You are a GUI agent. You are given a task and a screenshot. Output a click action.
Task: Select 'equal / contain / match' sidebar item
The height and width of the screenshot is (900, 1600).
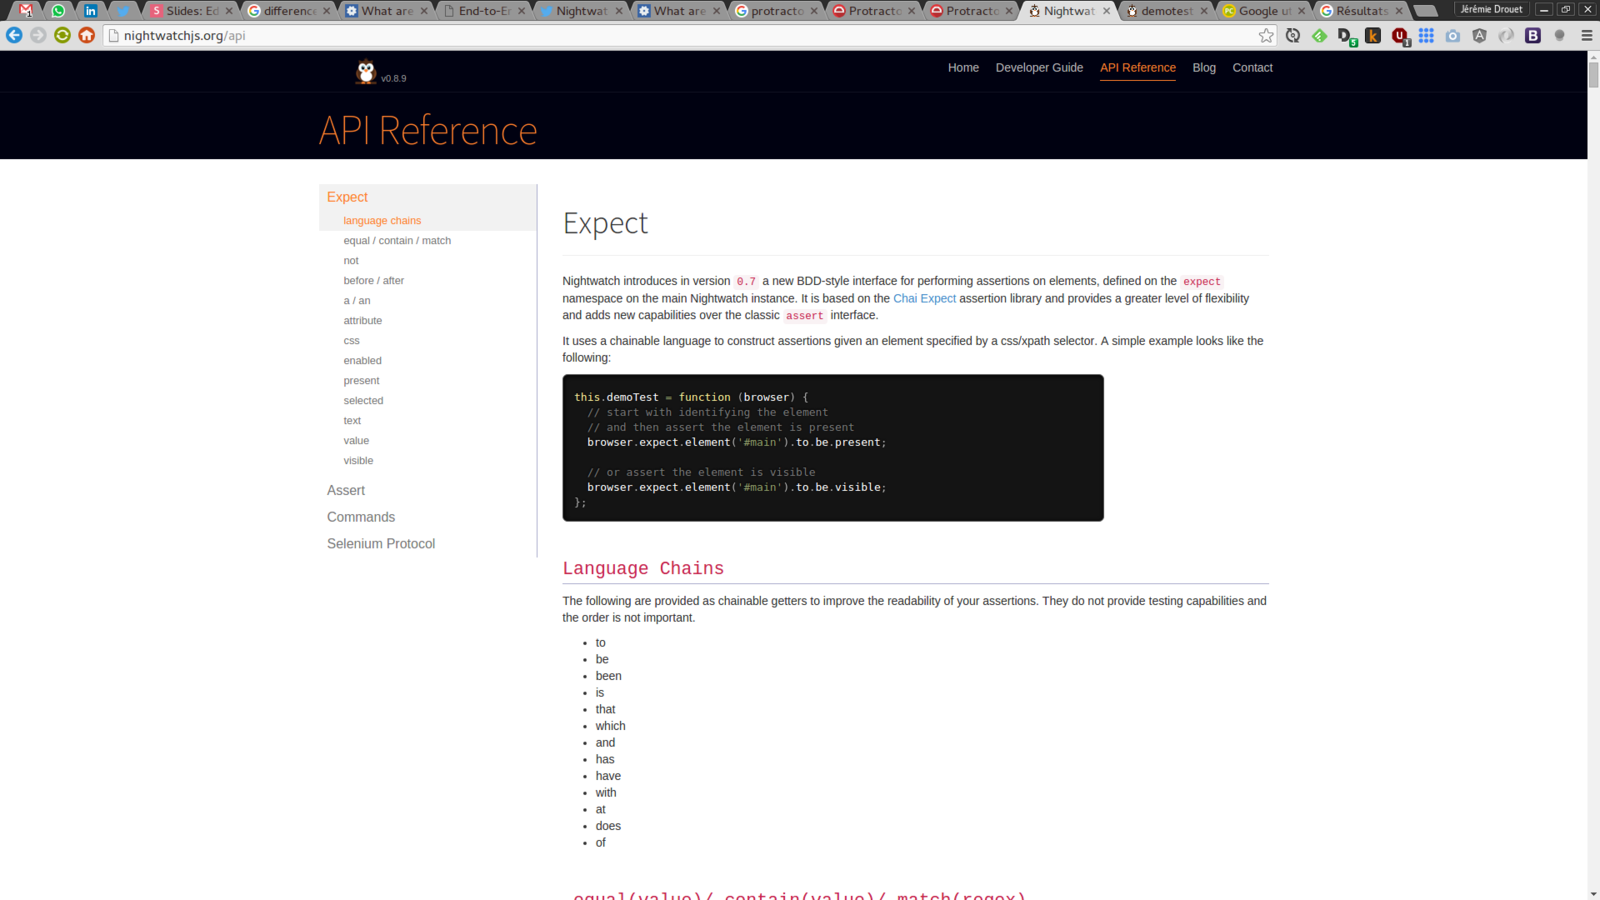point(397,240)
